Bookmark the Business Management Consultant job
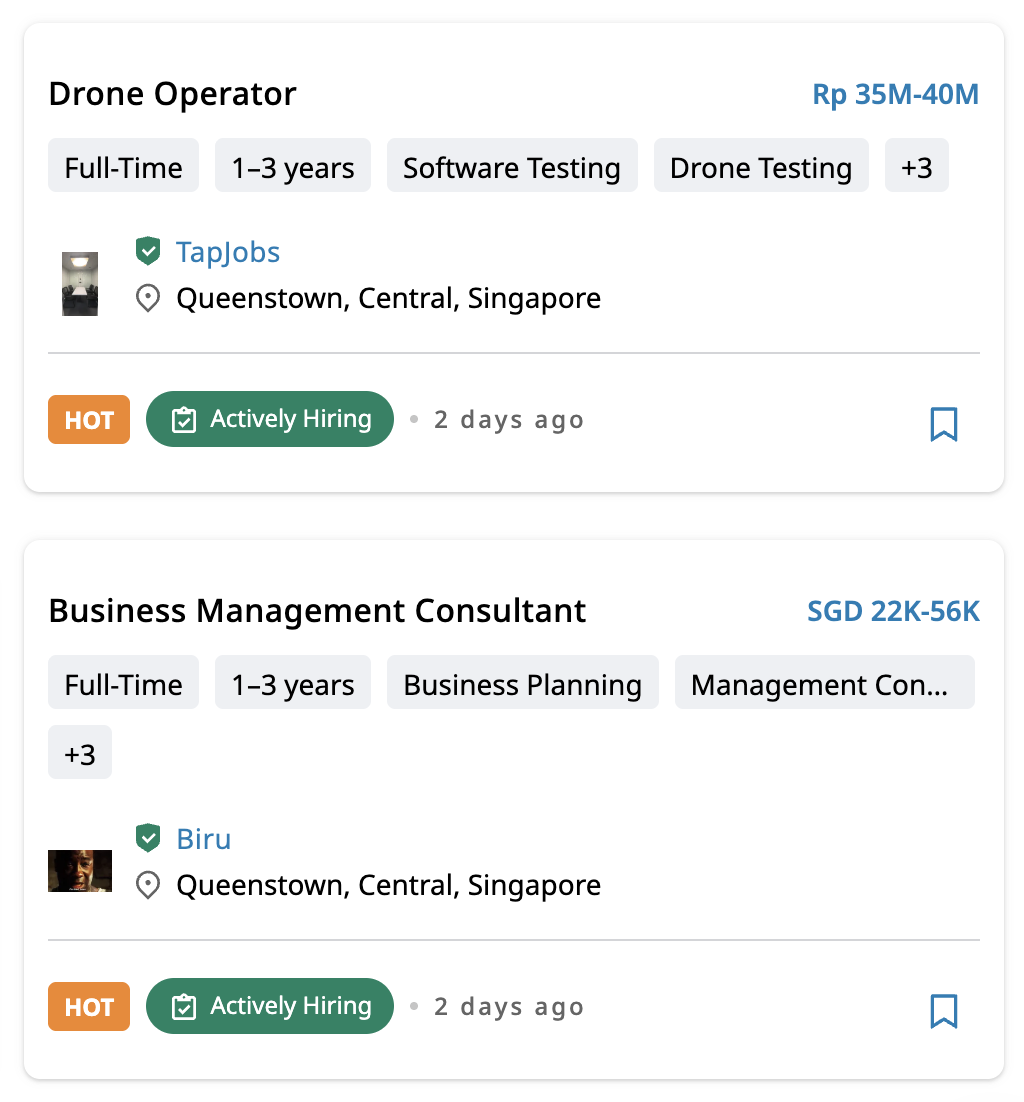The image size is (1024, 1102). click(x=944, y=1011)
